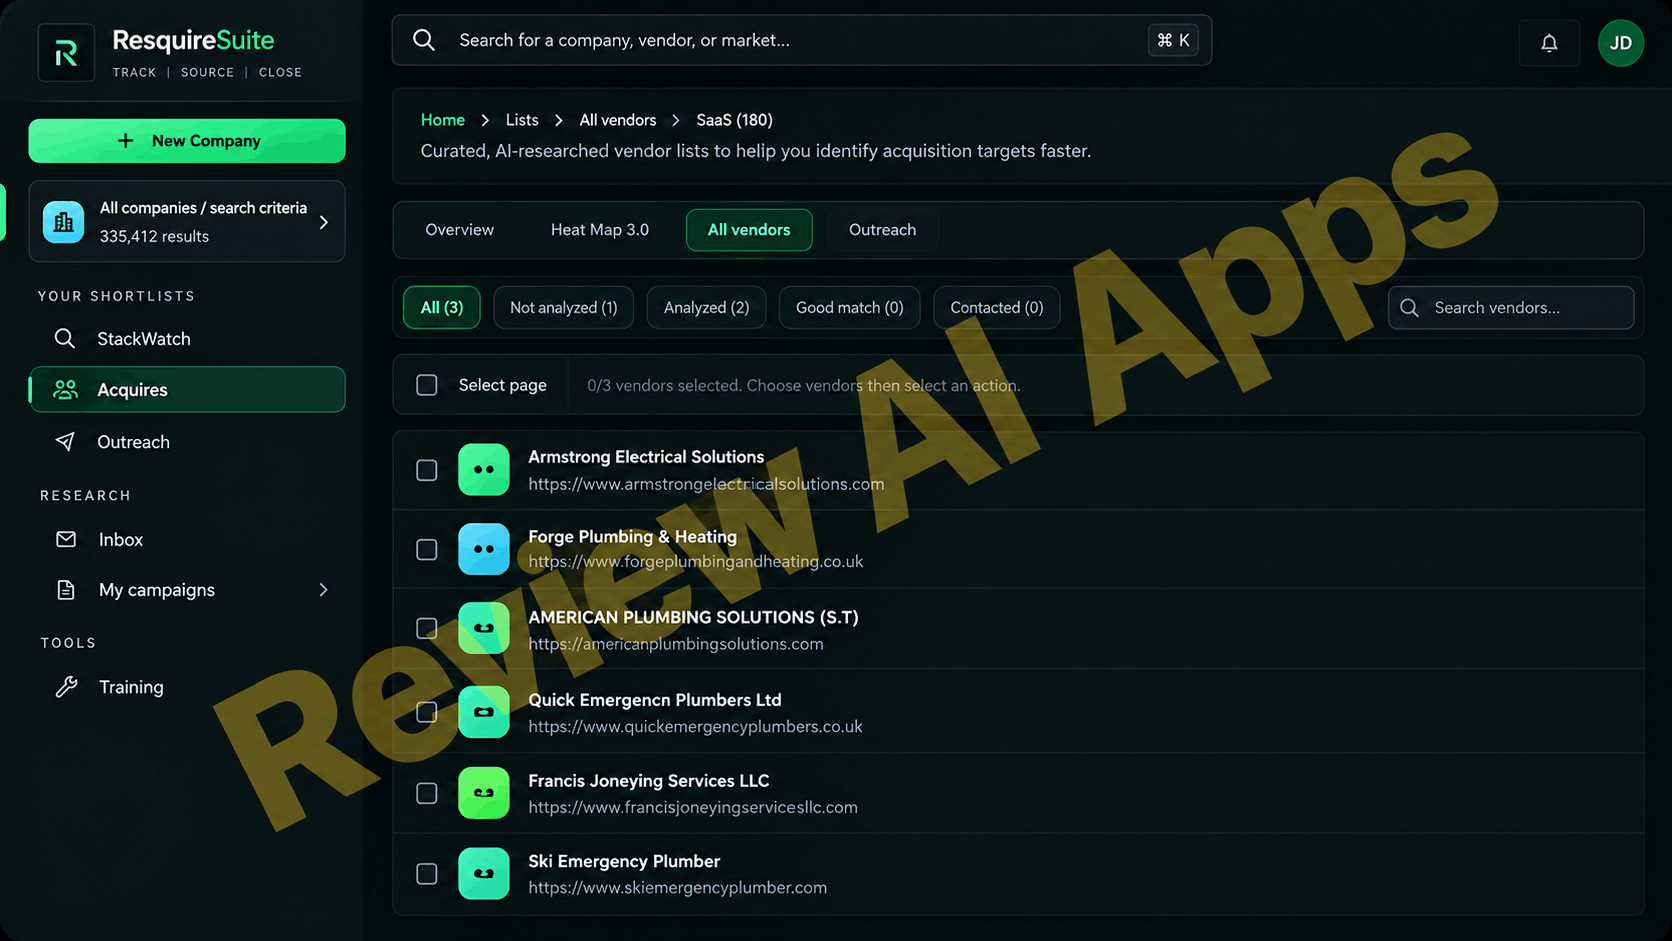The width and height of the screenshot is (1672, 941).
Task: Click the search magnifier icon in top bar
Action: click(424, 40)
